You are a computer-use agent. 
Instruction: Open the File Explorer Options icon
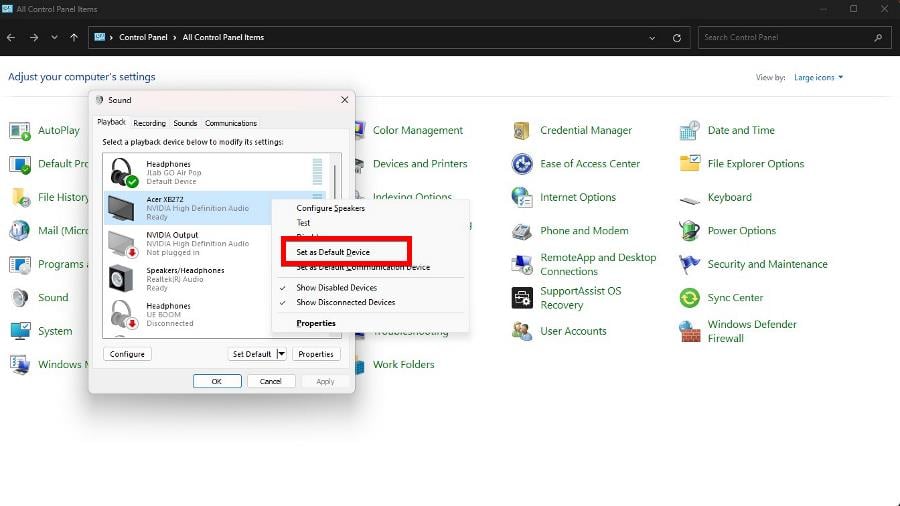[x=689, y=164]
